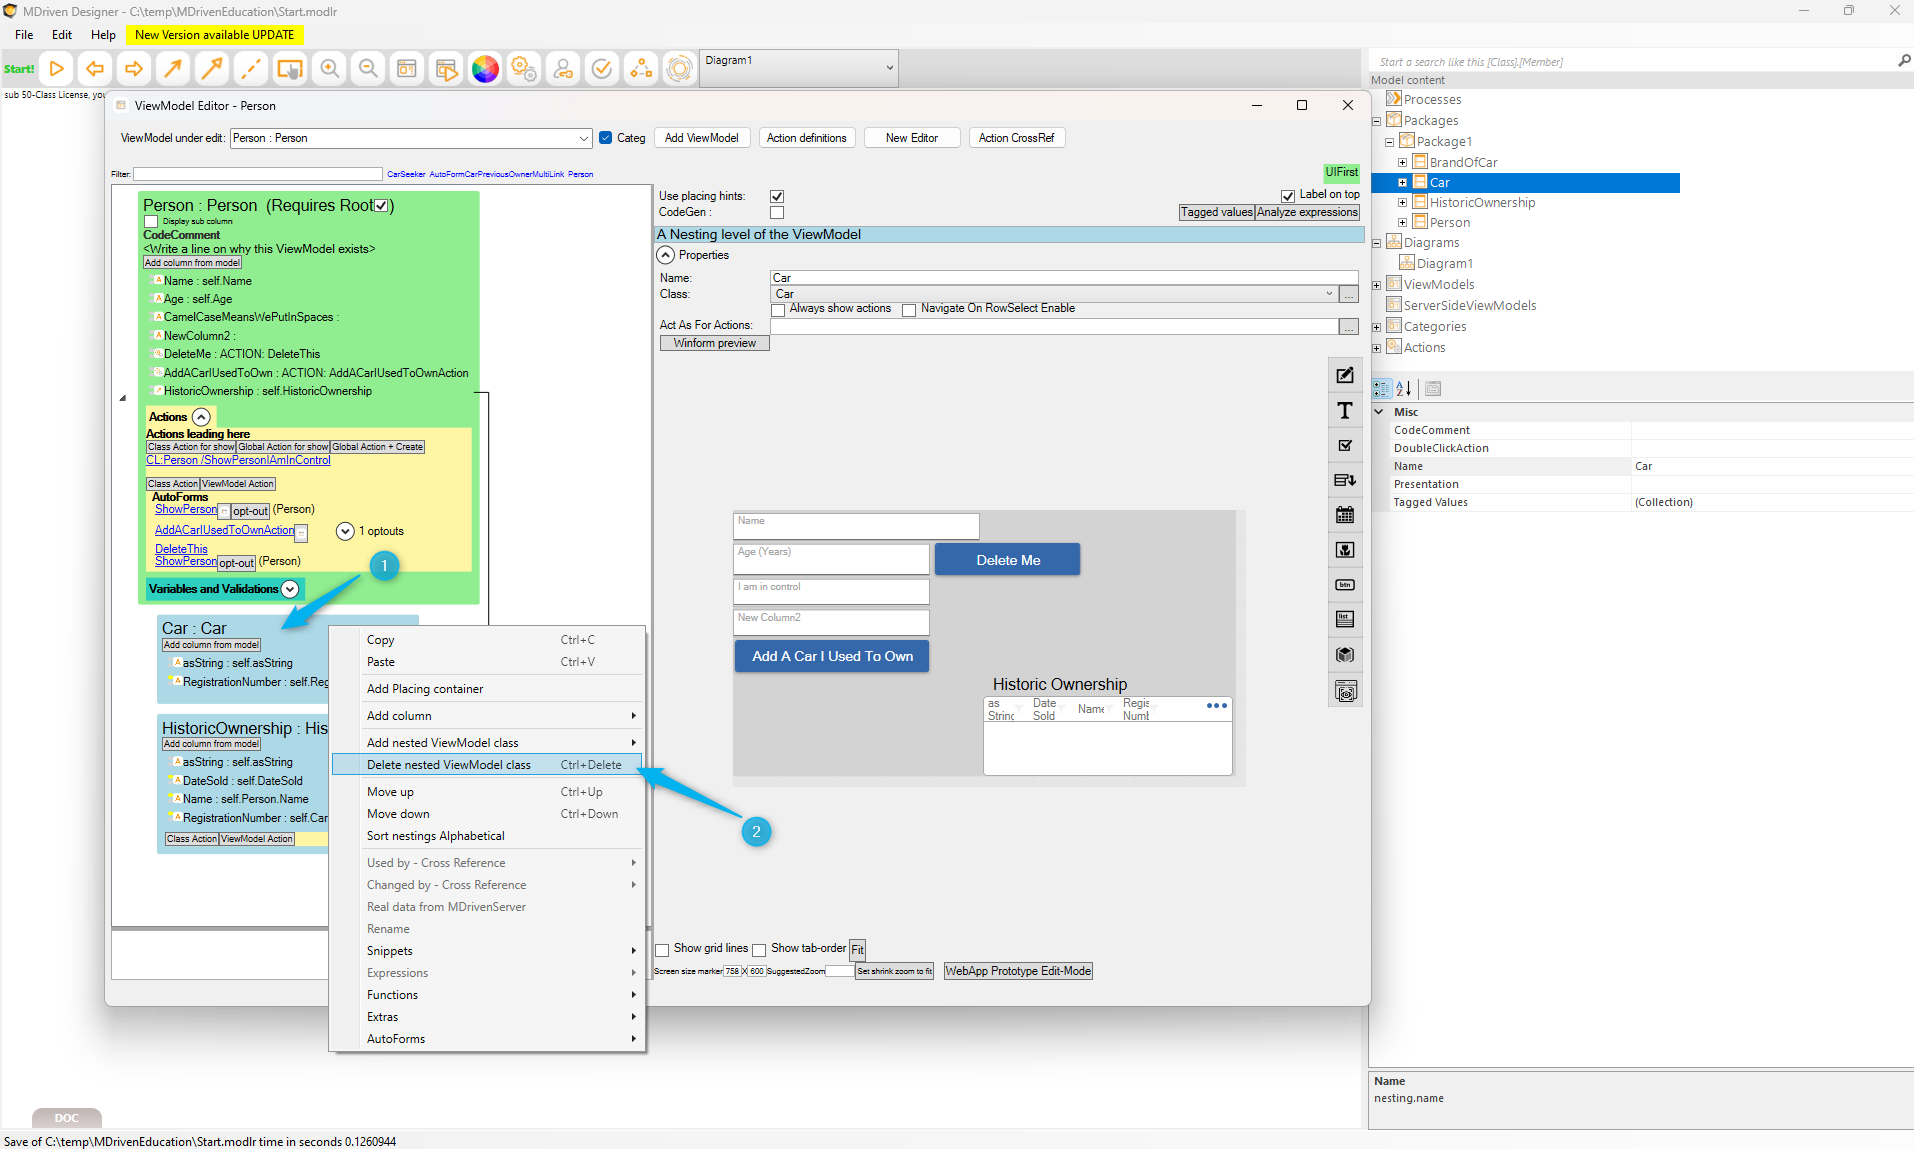Select the calendar date picker widget icon
Screen dimensions: 1914x1149
pyautogui.click(x=1345, y=515)
